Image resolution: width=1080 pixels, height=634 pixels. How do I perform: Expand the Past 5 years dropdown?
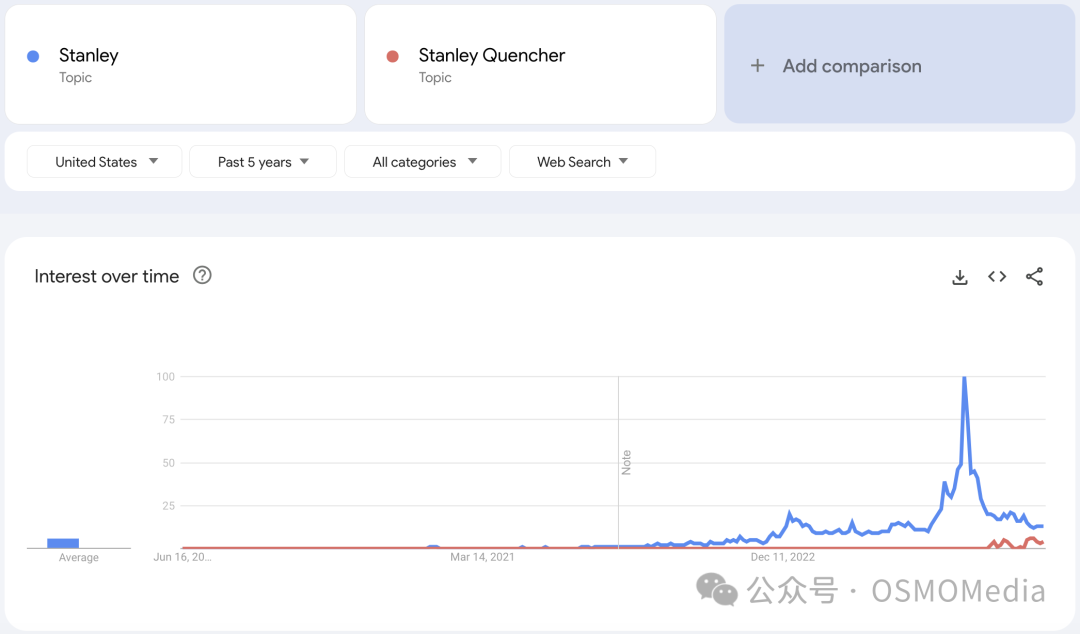(263, 162)
